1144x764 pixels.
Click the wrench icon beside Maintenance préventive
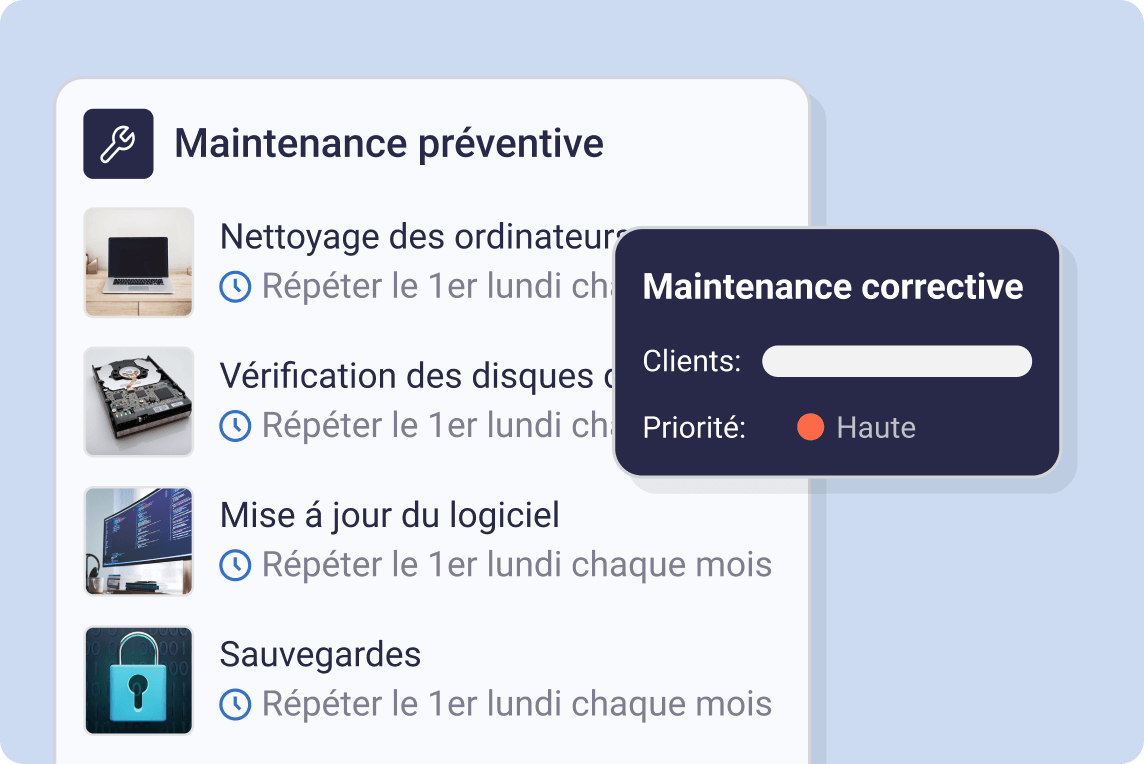[x=118, y=144]
